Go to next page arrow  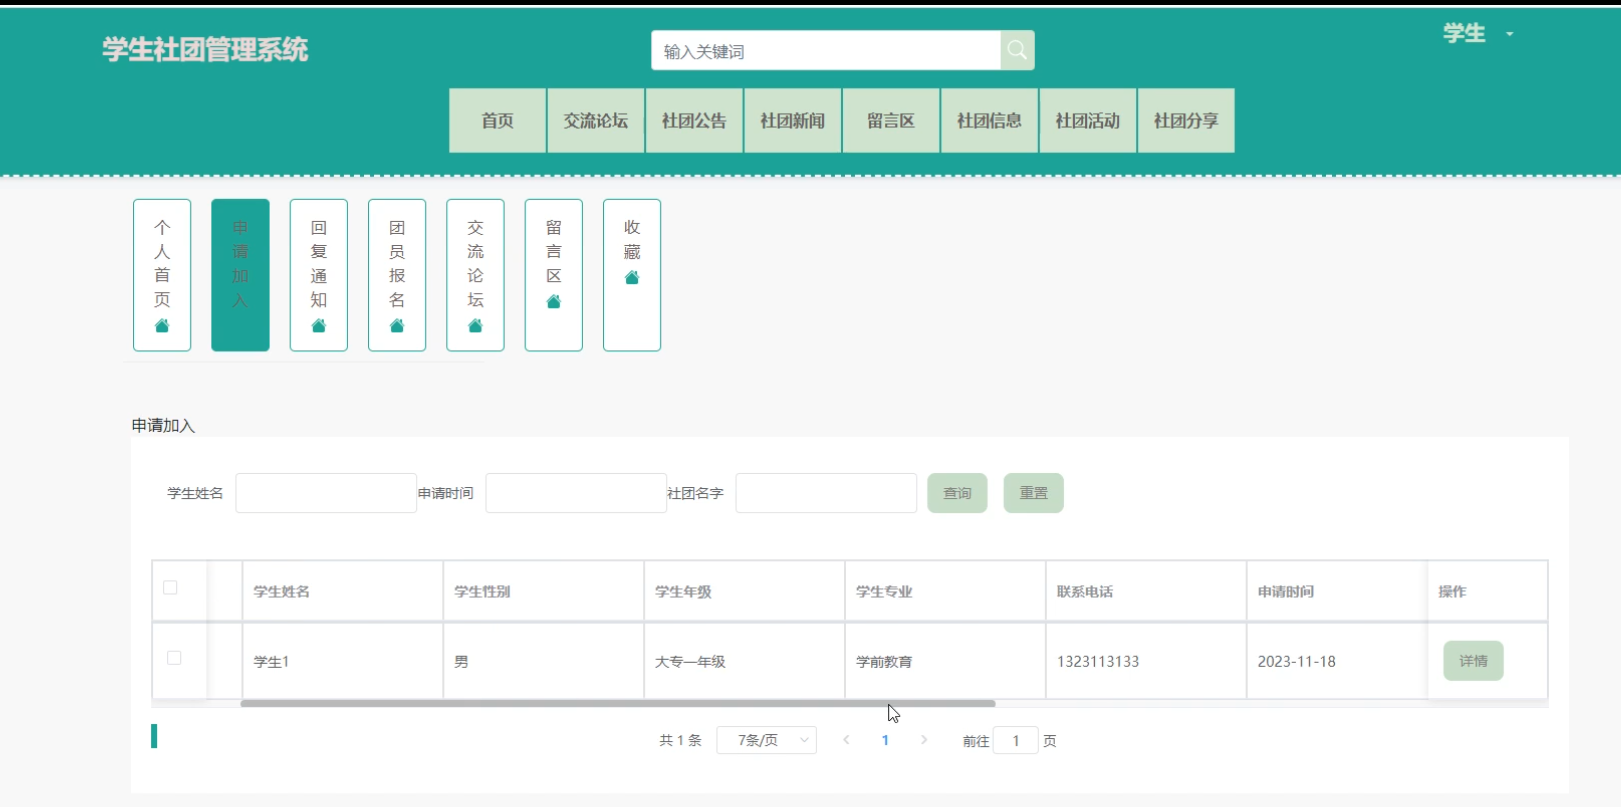tap(924, 740)
